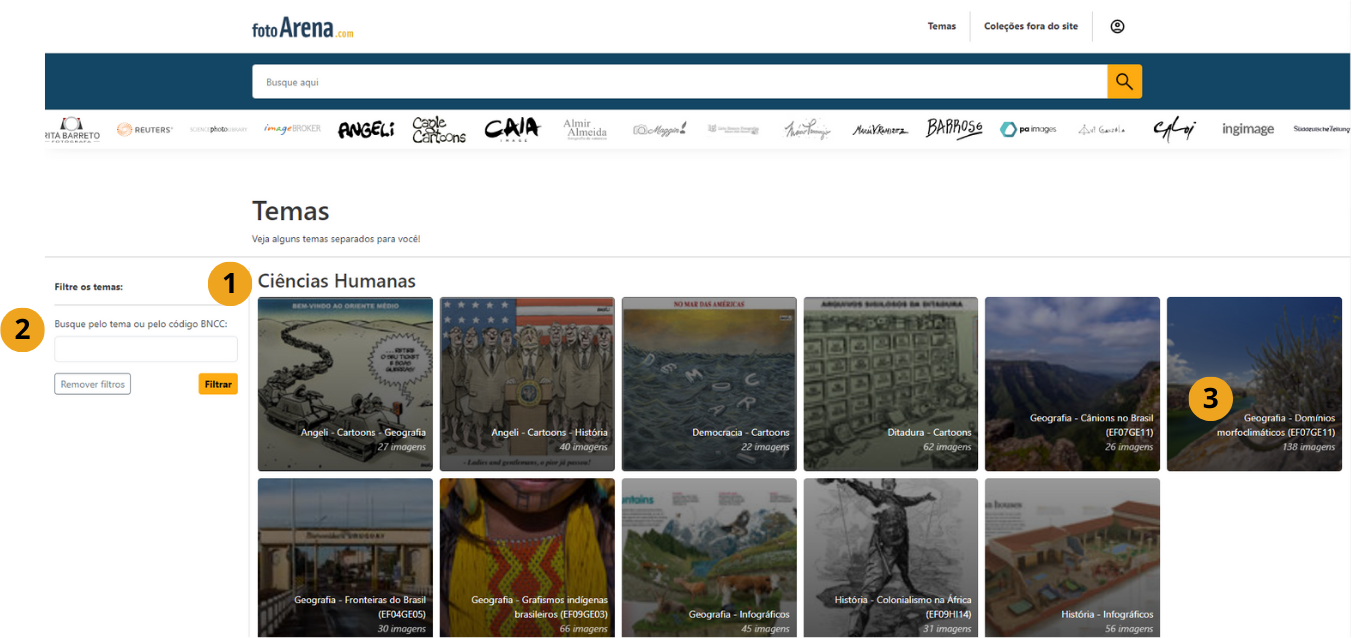Click the Remover filtros button
Image resolution: width=1352 pixels, height=638 pixels.
coord(92,384)
